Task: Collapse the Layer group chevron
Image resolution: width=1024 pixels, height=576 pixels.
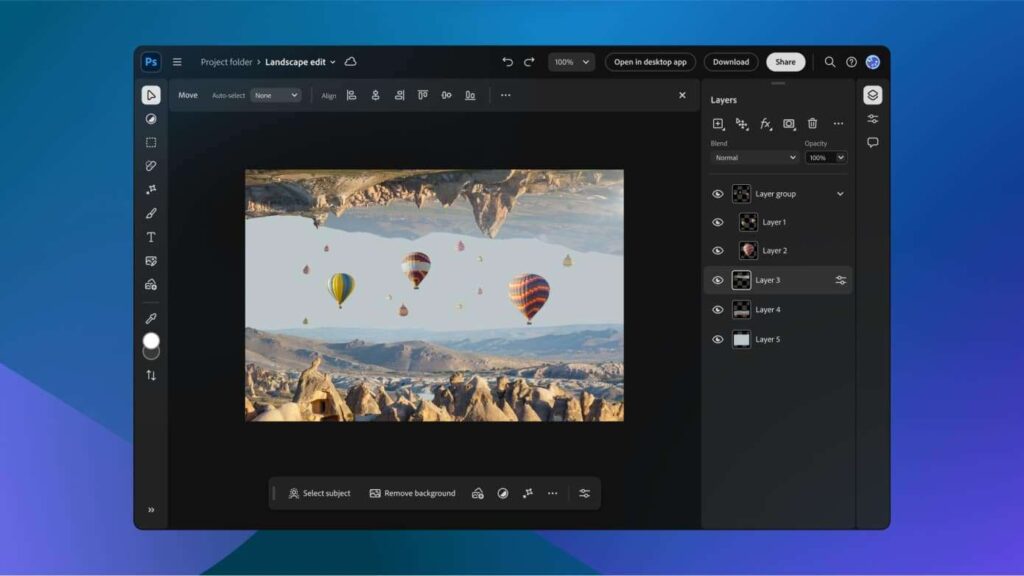Action: tap(840, 193)
